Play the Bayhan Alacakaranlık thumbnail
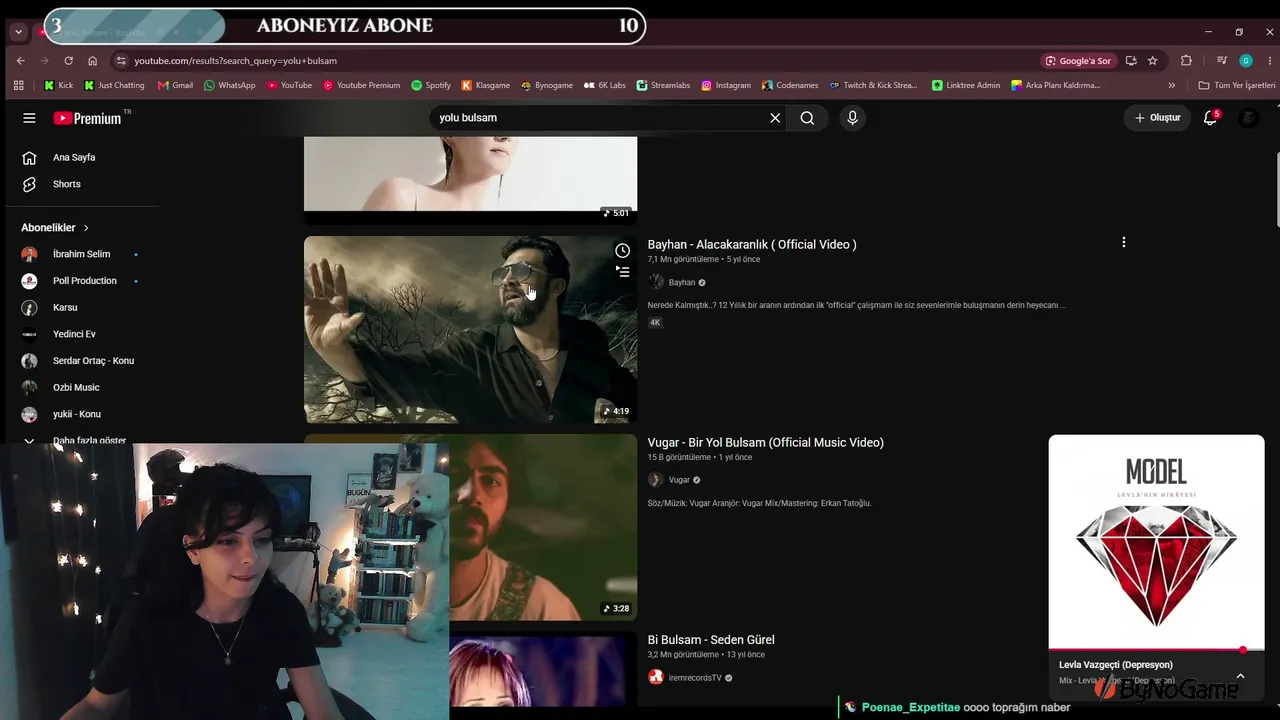Screen dimensions: 1280x720 pyautogui.click(x=470, y=330)
